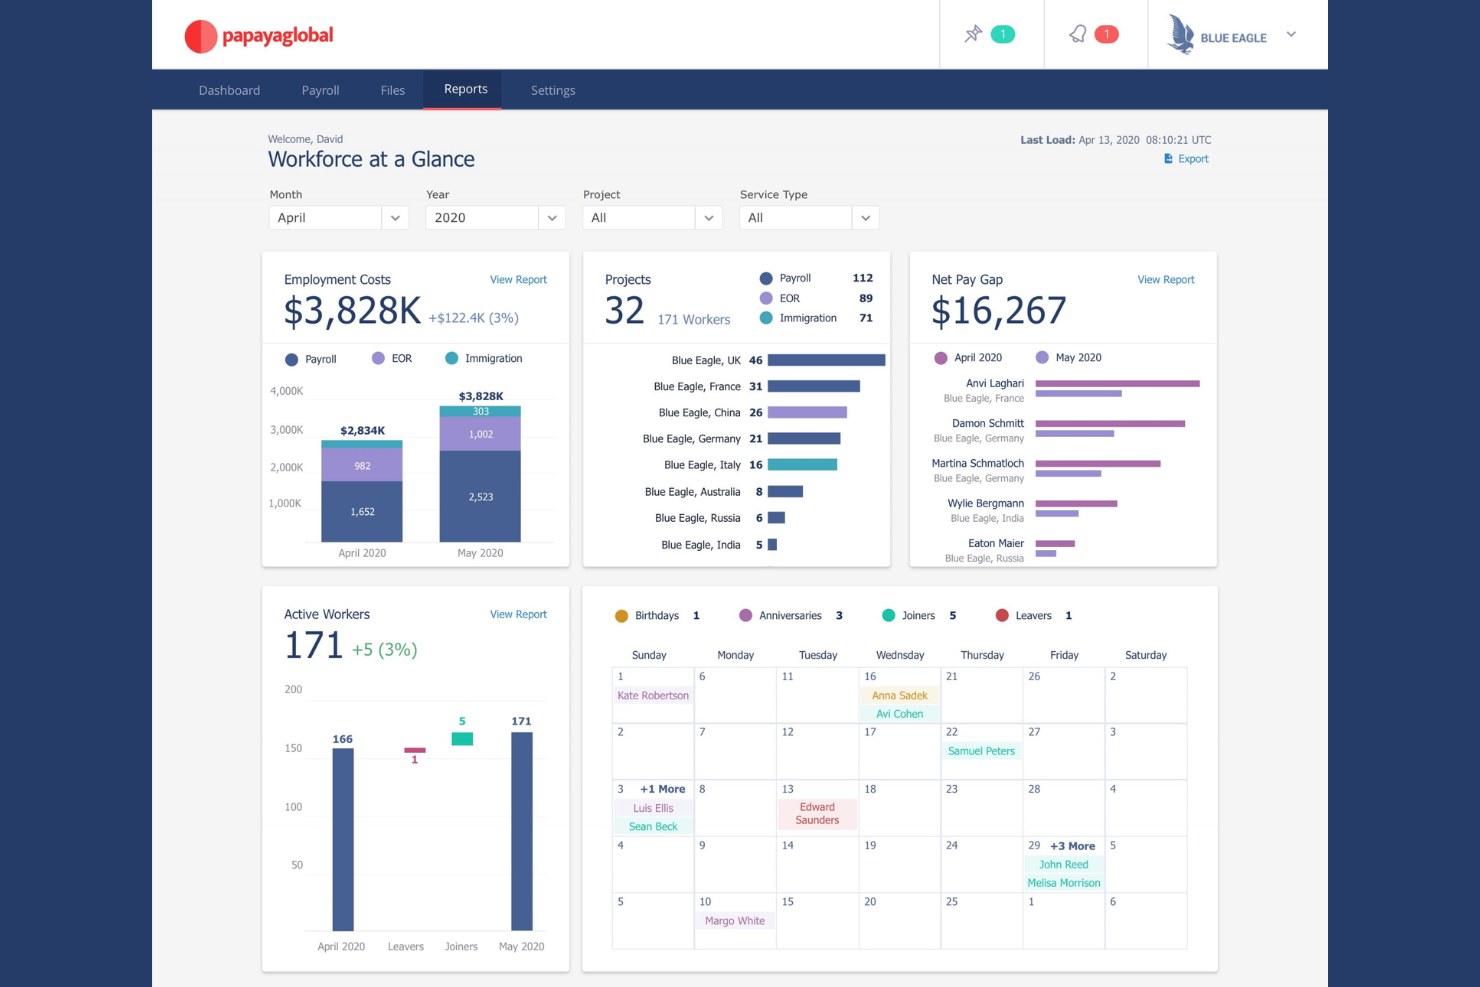Viewport: 1480px width, 987px height.
Task: Show +1 More events on Sunday 3
Action: point(662,789)
